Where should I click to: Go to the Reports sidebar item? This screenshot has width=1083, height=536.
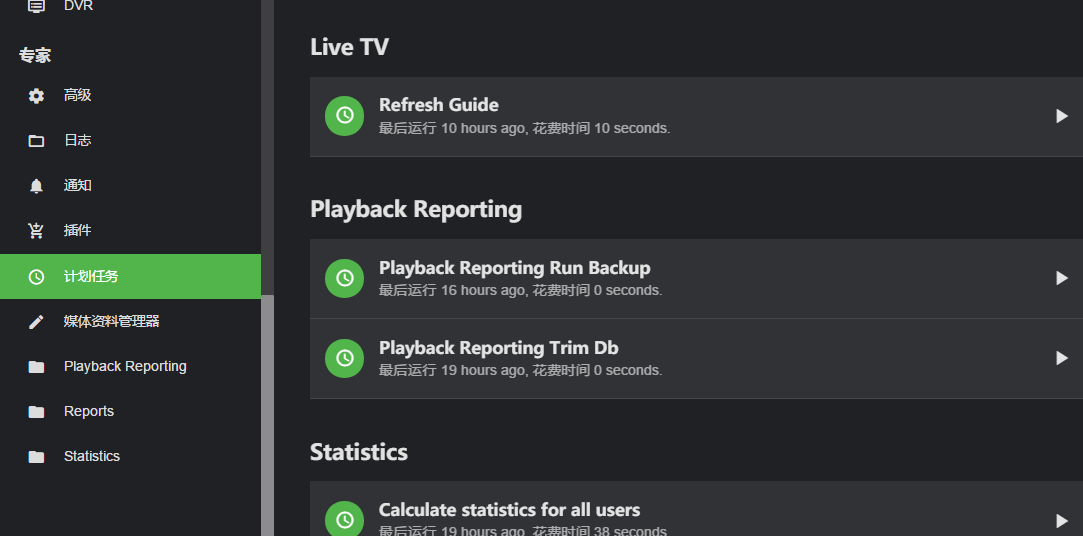point(89,411)
